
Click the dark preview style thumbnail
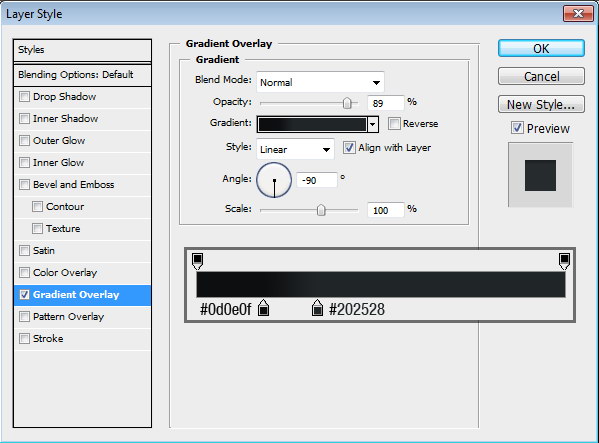click(x=540, y=175)
